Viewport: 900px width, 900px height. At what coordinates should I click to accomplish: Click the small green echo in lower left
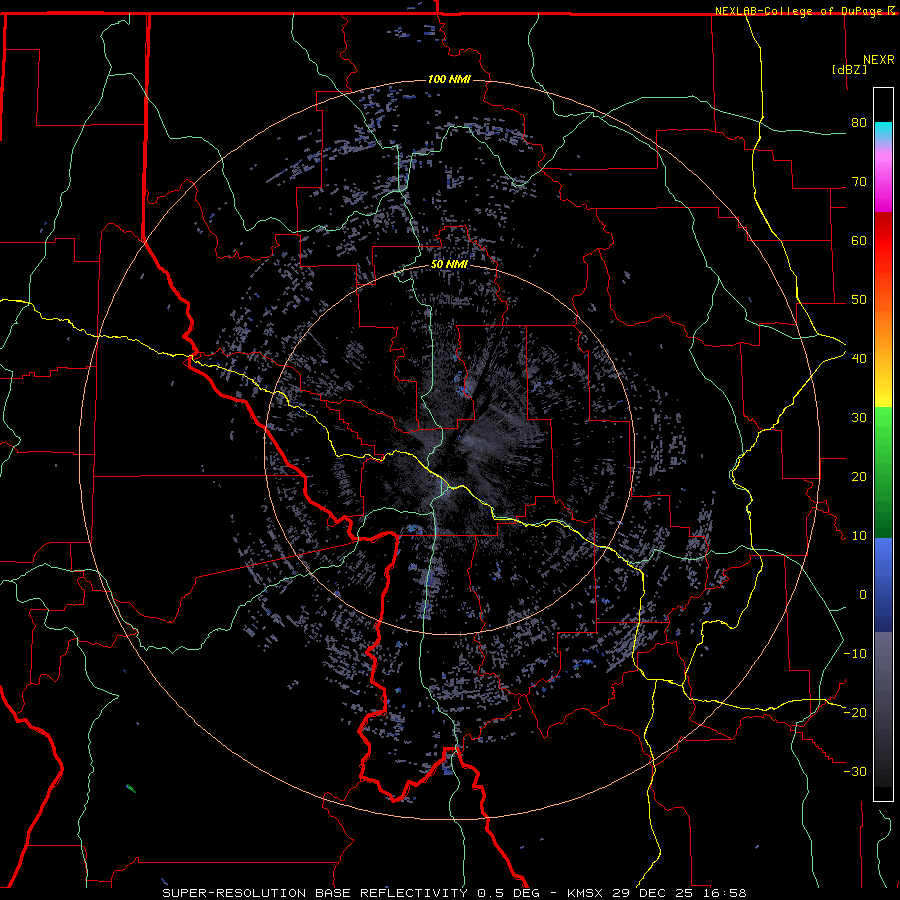click(x=131, y=789)
